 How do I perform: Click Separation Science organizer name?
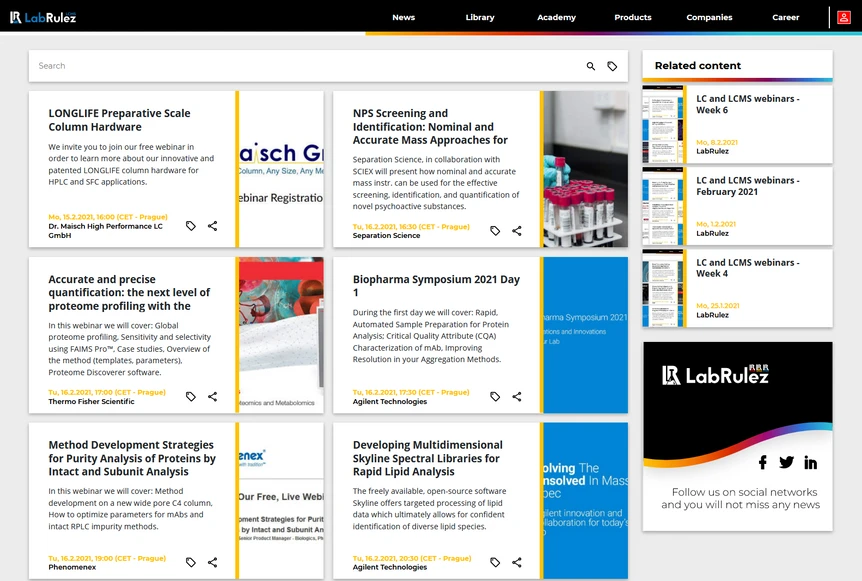(x=386, y=235)
